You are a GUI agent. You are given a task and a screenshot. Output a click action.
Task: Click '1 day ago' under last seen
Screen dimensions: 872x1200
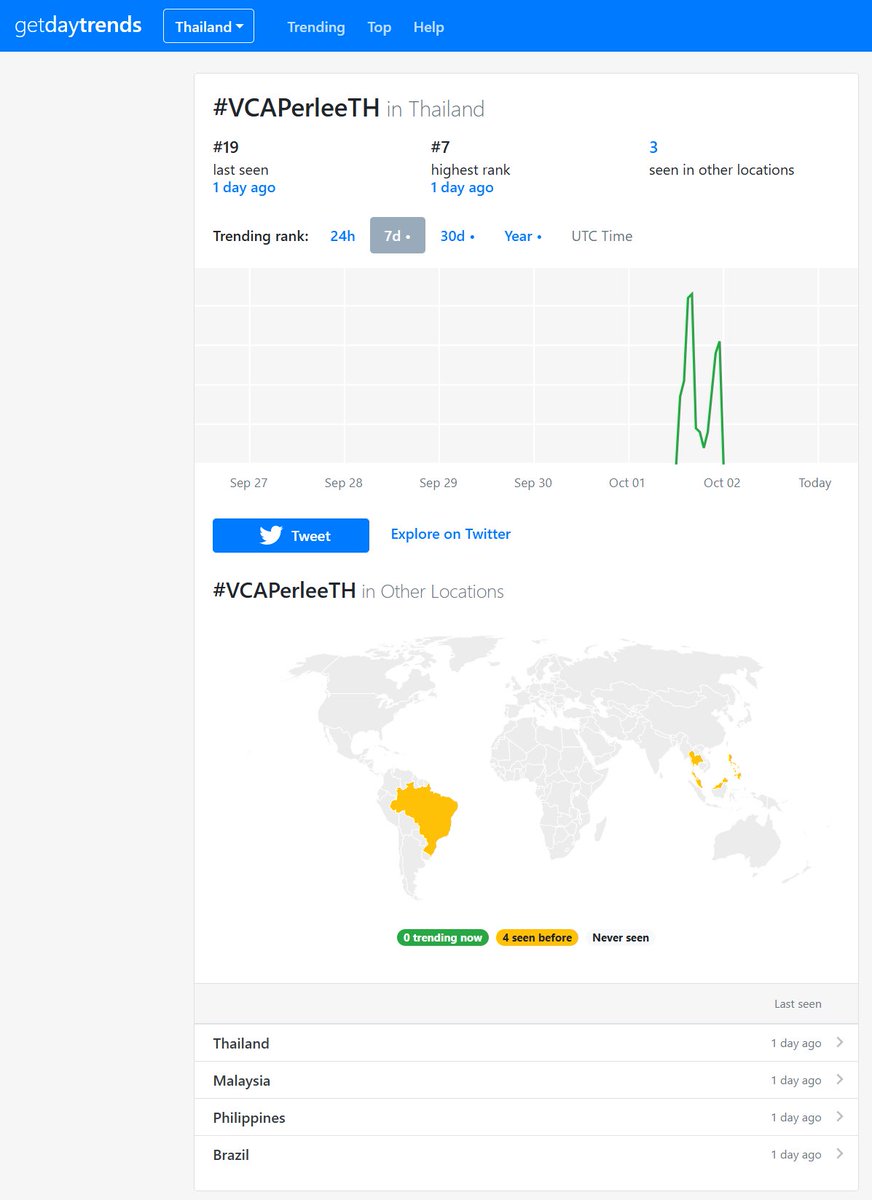pyautogui.click(x=244, y=187)
